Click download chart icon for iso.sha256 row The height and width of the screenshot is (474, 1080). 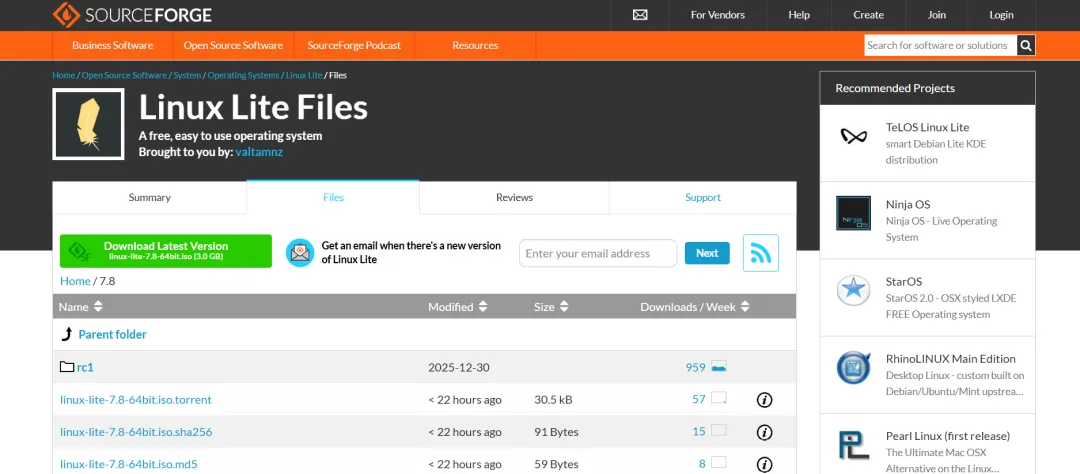[x=718, y=430]
